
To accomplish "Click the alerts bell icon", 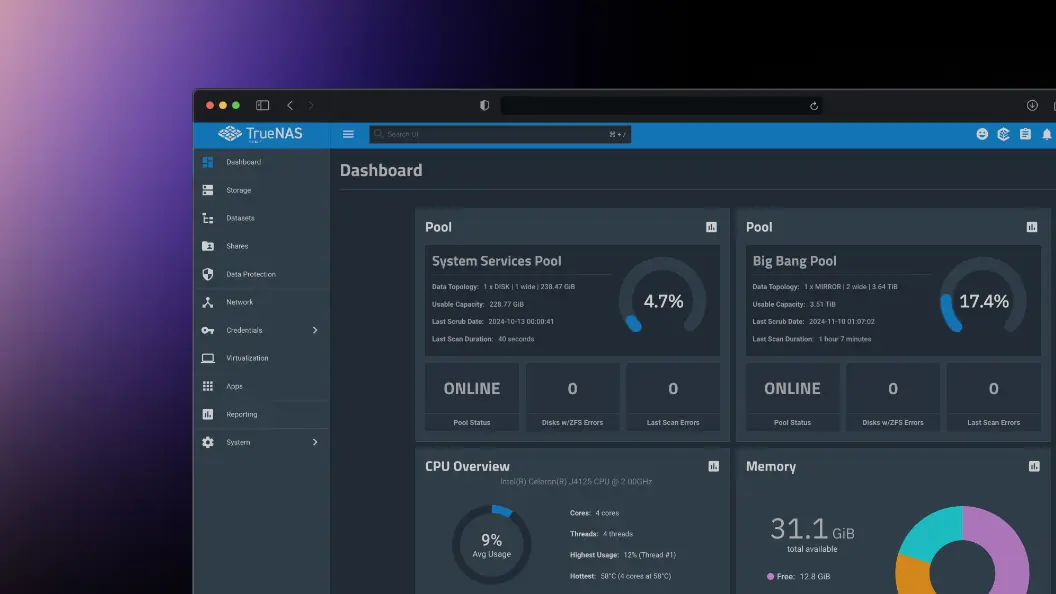I will [1047, 134].
